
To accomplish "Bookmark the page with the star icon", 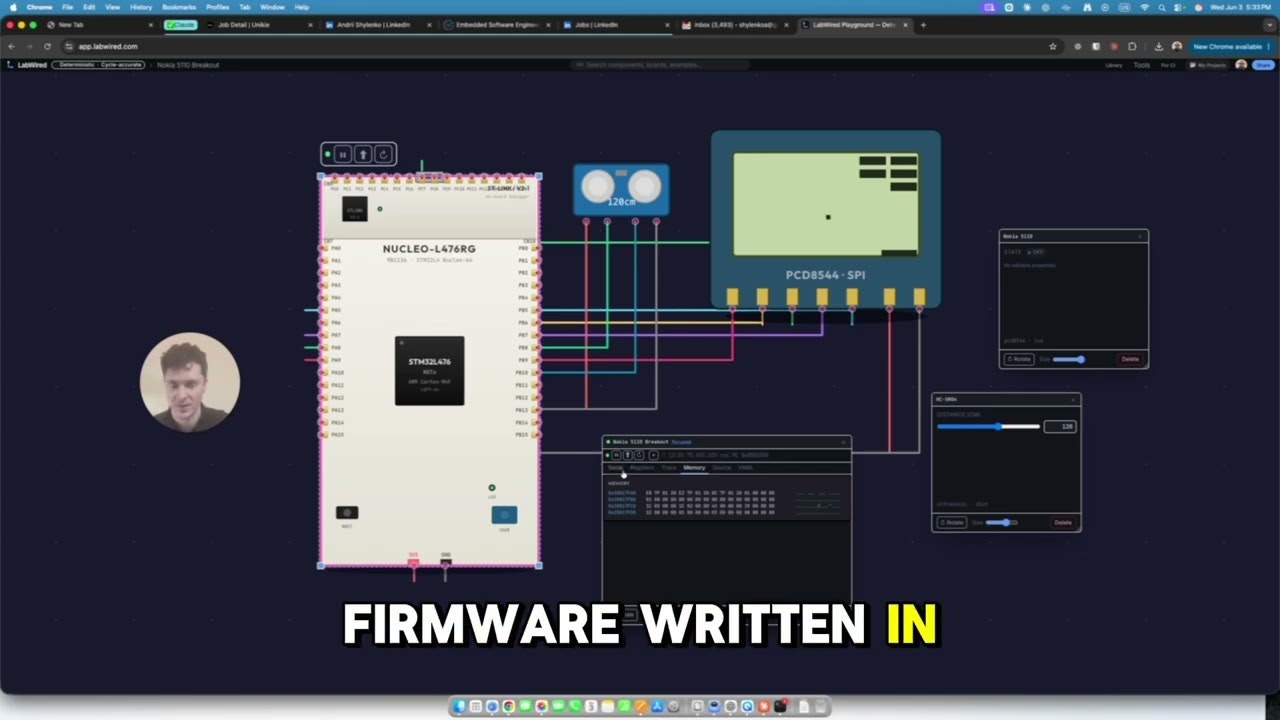I will pos(1053,46).
